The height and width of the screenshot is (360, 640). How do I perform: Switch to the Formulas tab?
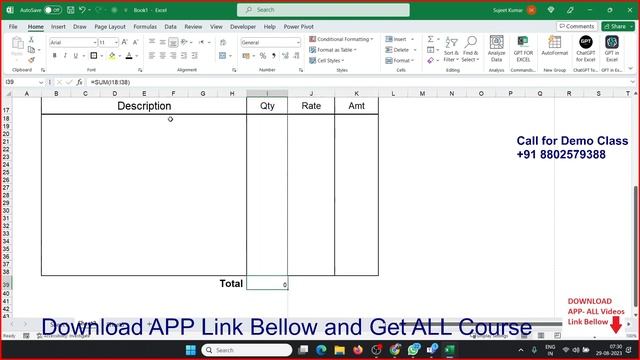tap(145, 27)
